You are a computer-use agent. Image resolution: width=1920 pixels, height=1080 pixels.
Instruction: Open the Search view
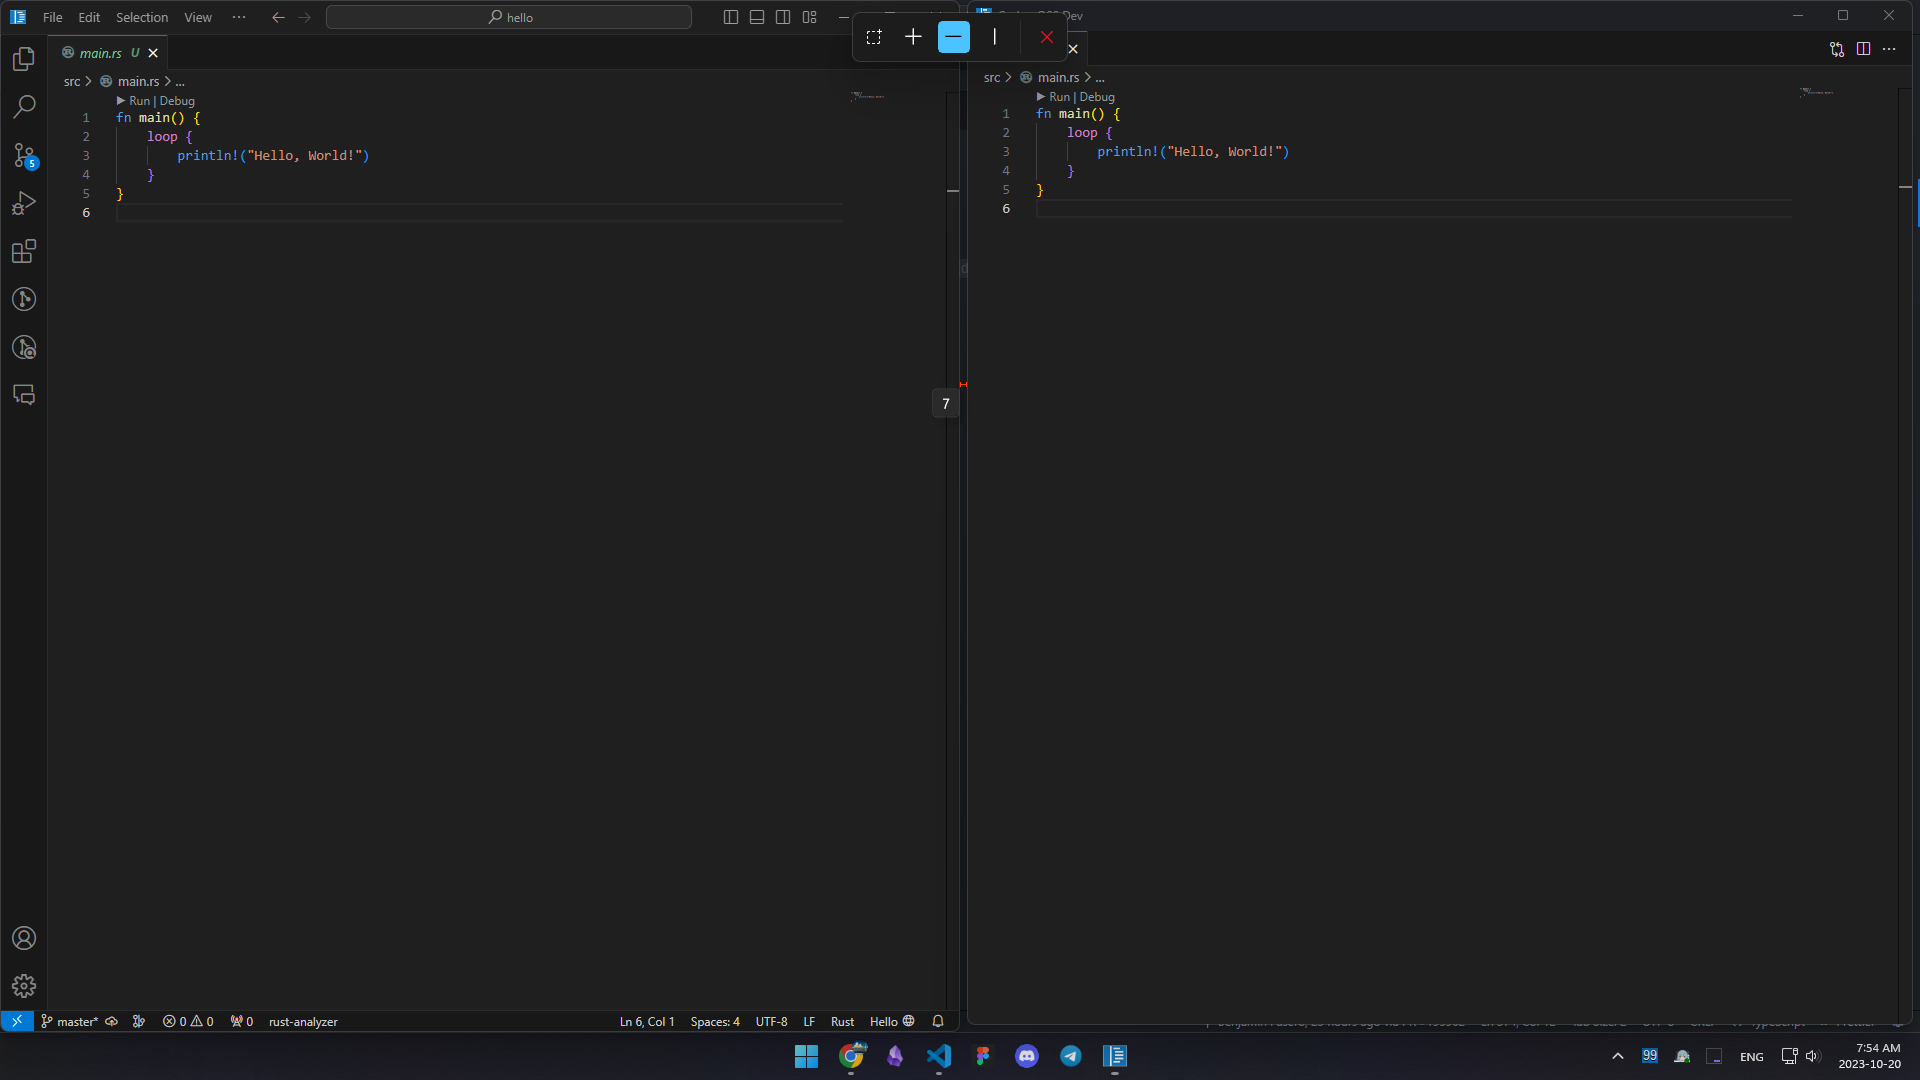[24, 107]
